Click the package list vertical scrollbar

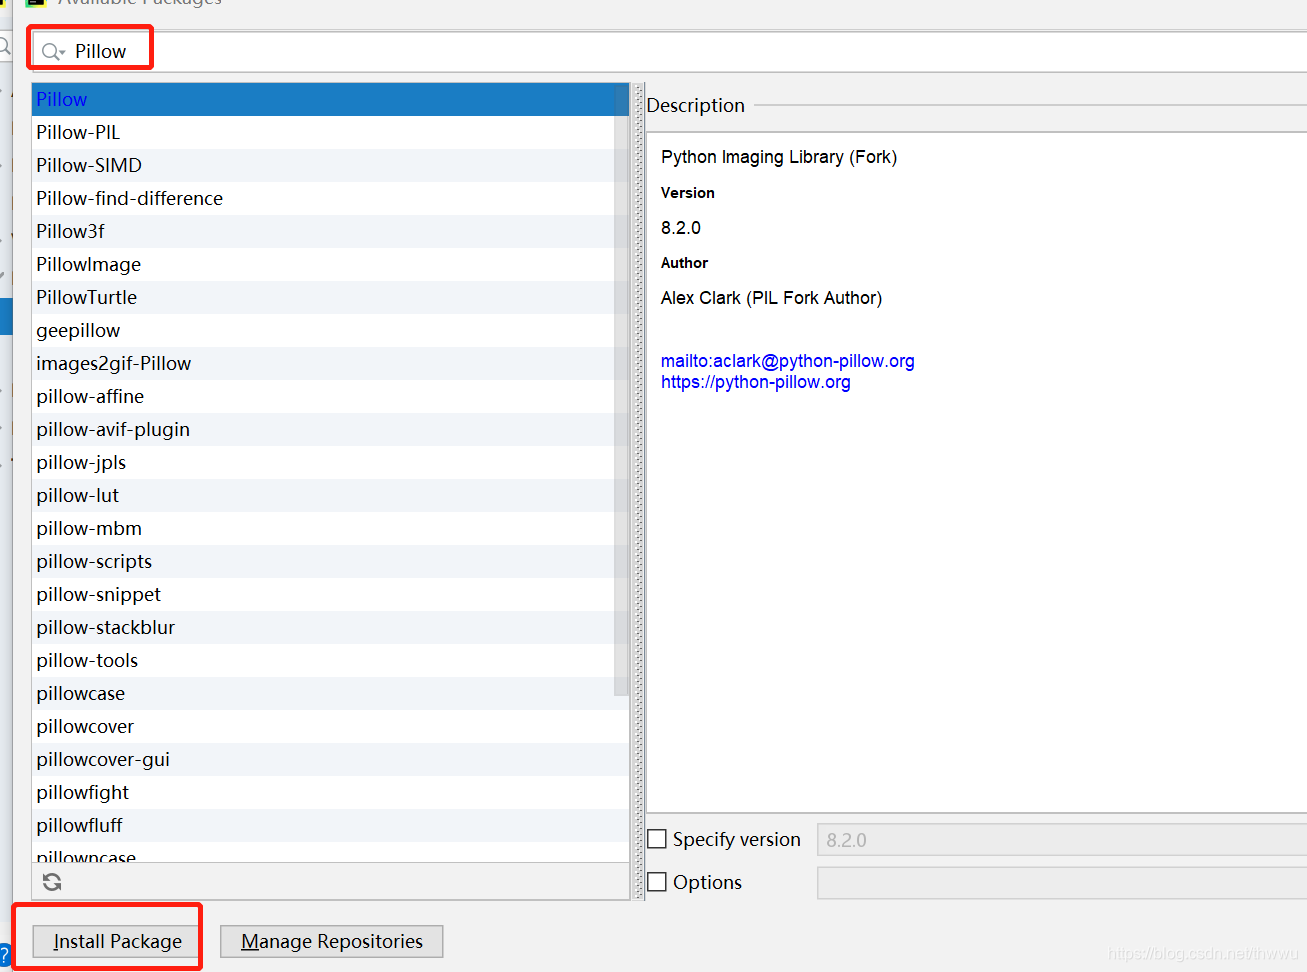pyautogui.click(x=621, y=390)
